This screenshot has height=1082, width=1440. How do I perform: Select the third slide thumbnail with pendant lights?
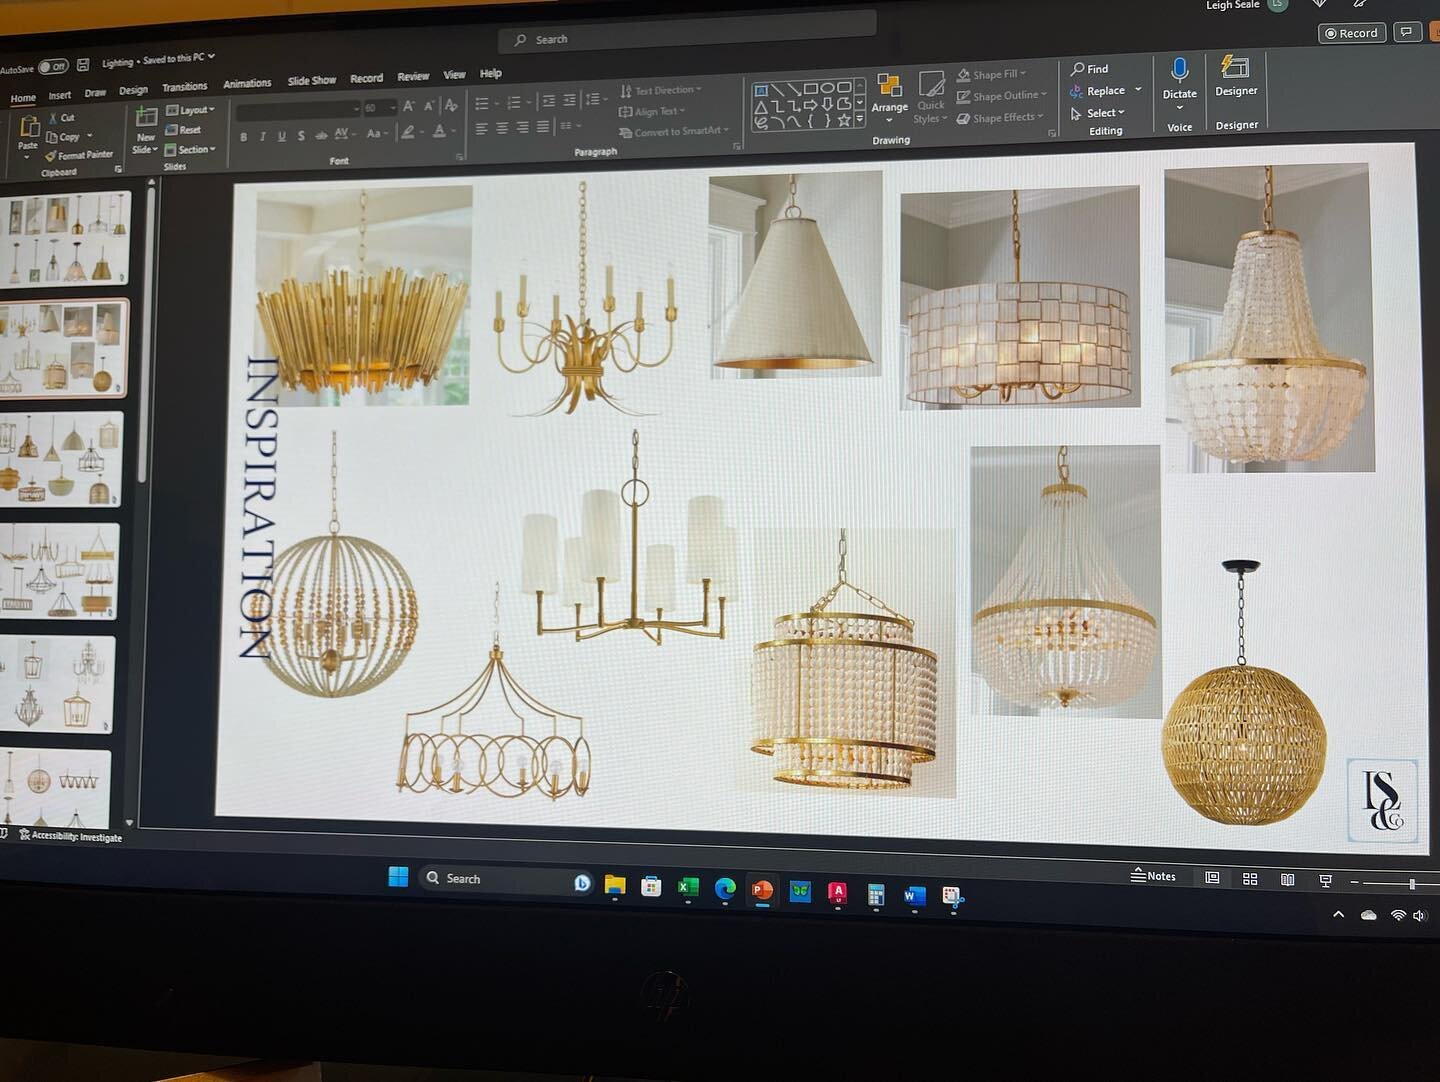62,458
